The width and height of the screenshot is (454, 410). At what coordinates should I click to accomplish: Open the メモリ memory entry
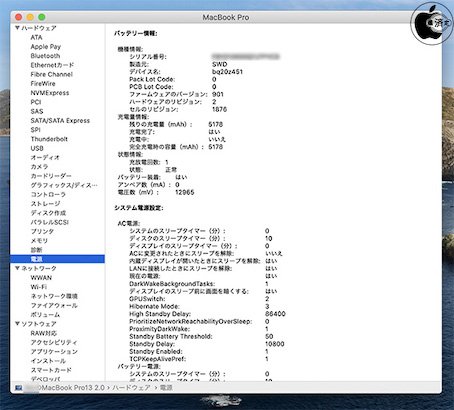tap(39, 241)
